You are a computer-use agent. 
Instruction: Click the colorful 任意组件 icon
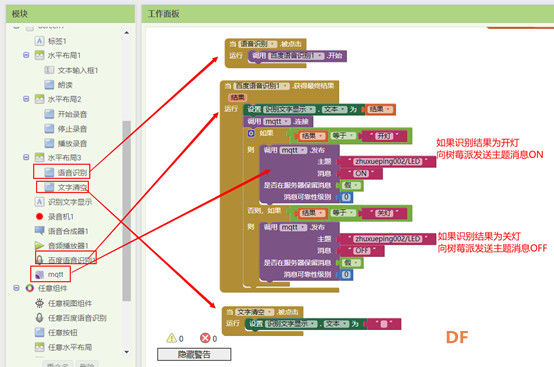click(30, 288)
